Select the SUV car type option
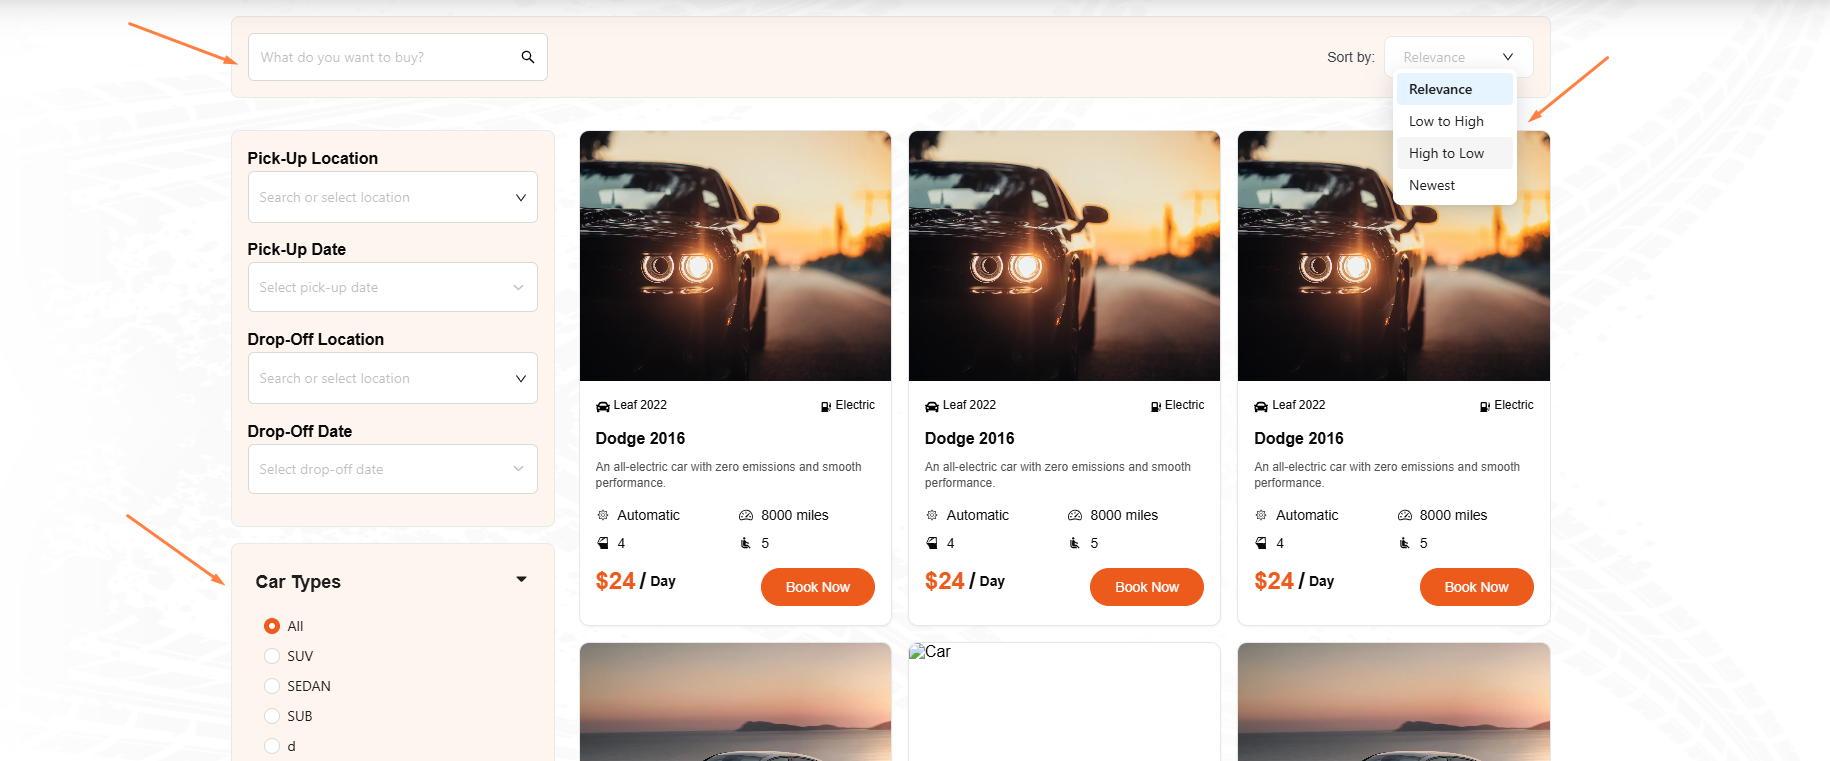 (x=272, y=656)
